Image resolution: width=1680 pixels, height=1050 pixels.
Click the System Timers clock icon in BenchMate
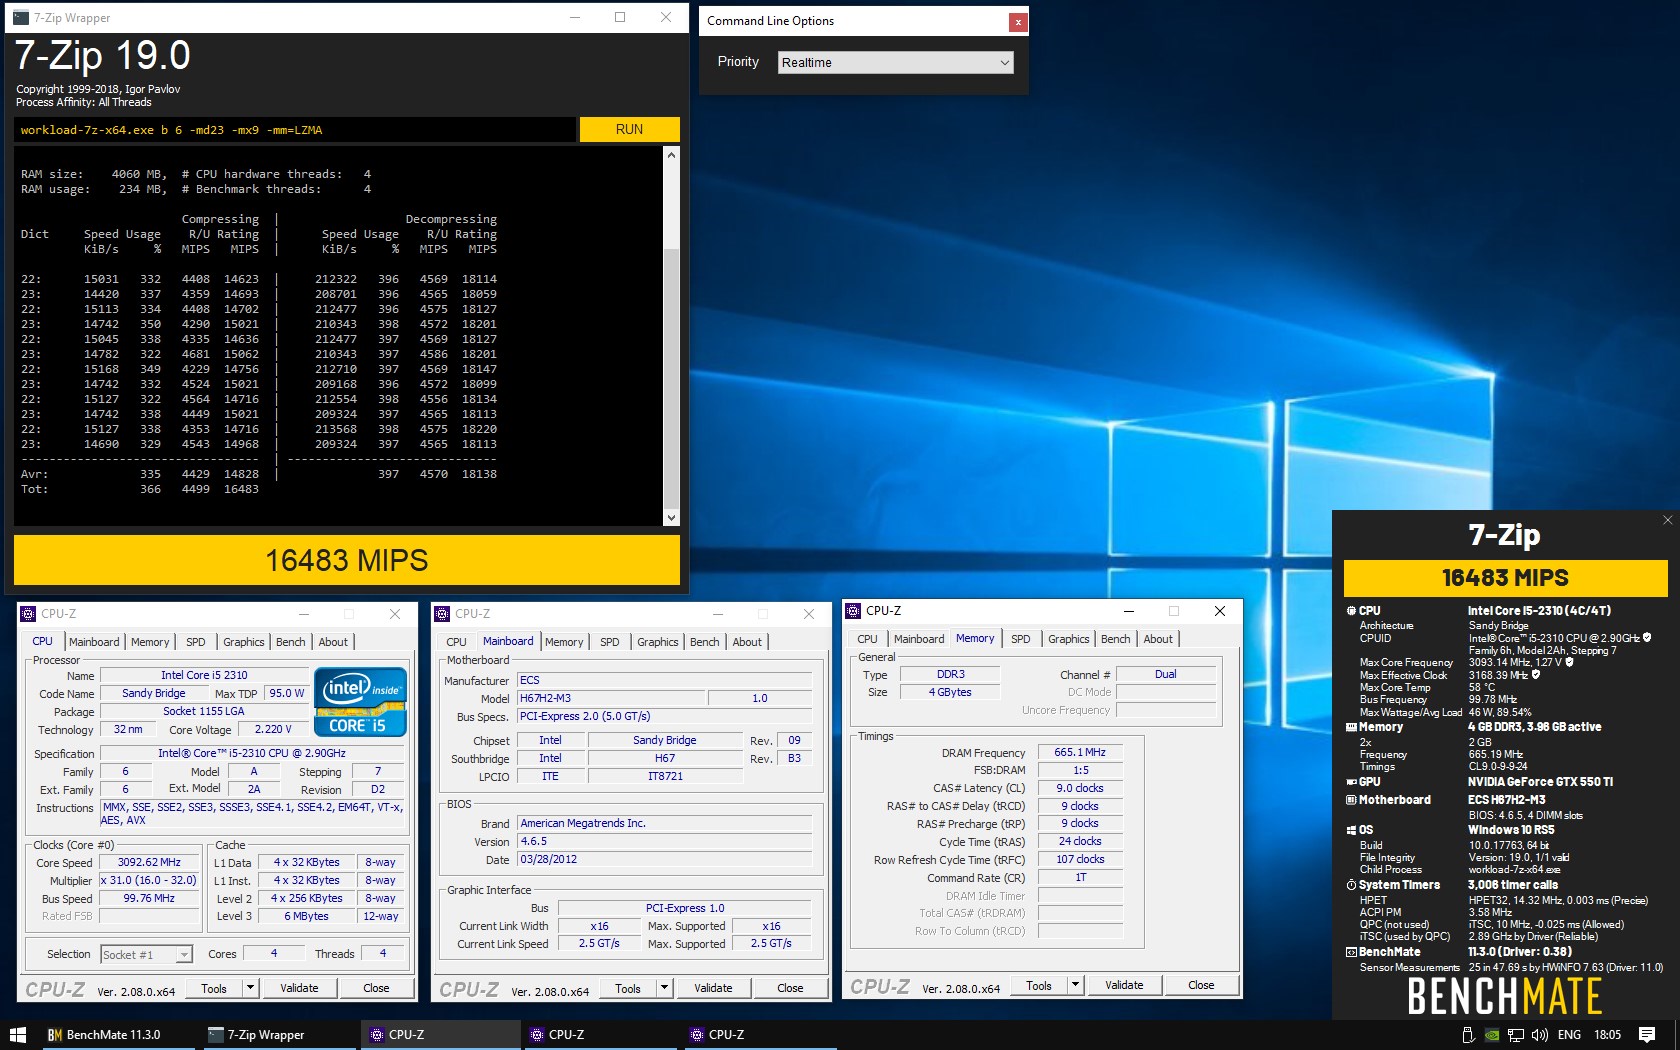(1352, 885)
